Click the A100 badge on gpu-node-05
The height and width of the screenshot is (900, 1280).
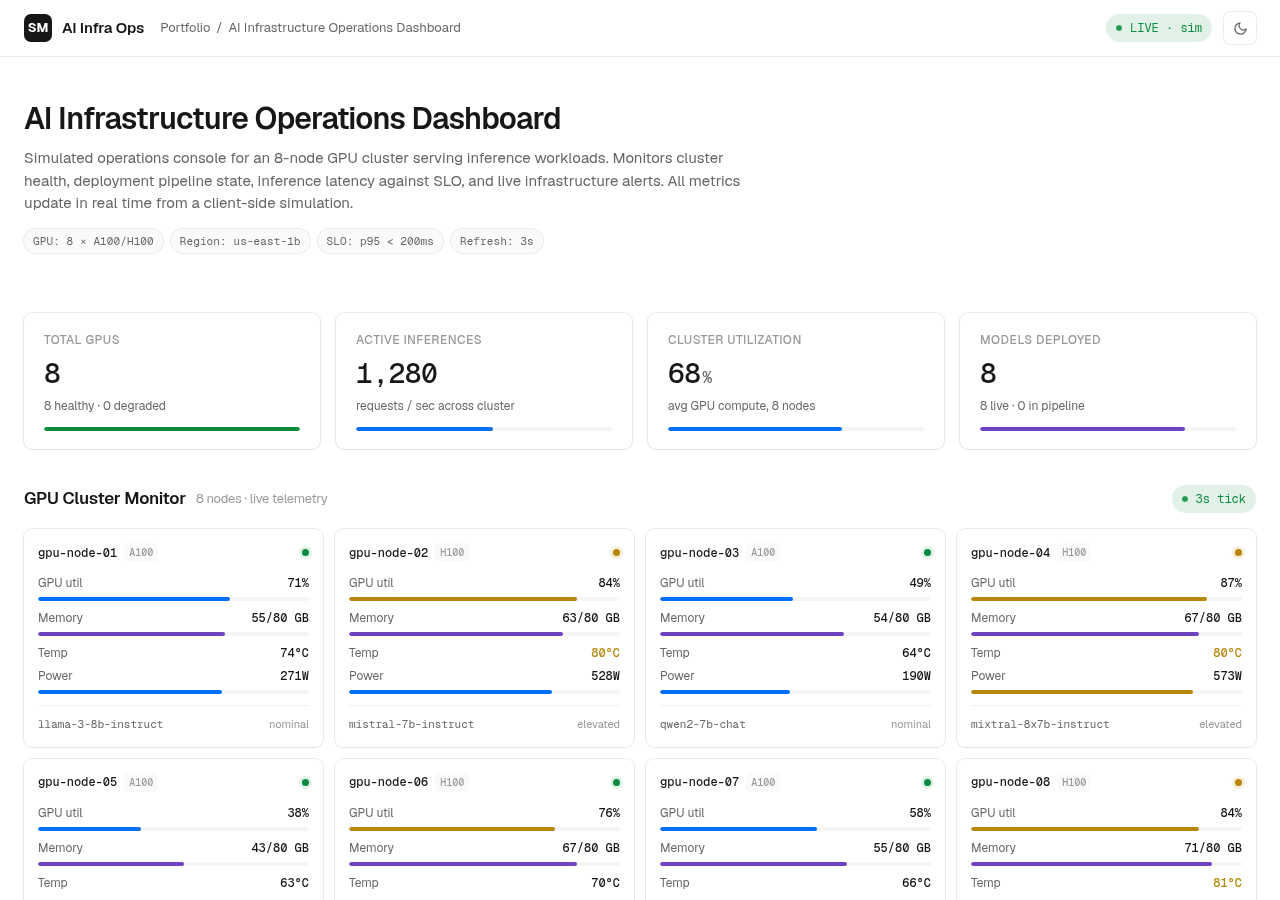[x=141, y=783]
